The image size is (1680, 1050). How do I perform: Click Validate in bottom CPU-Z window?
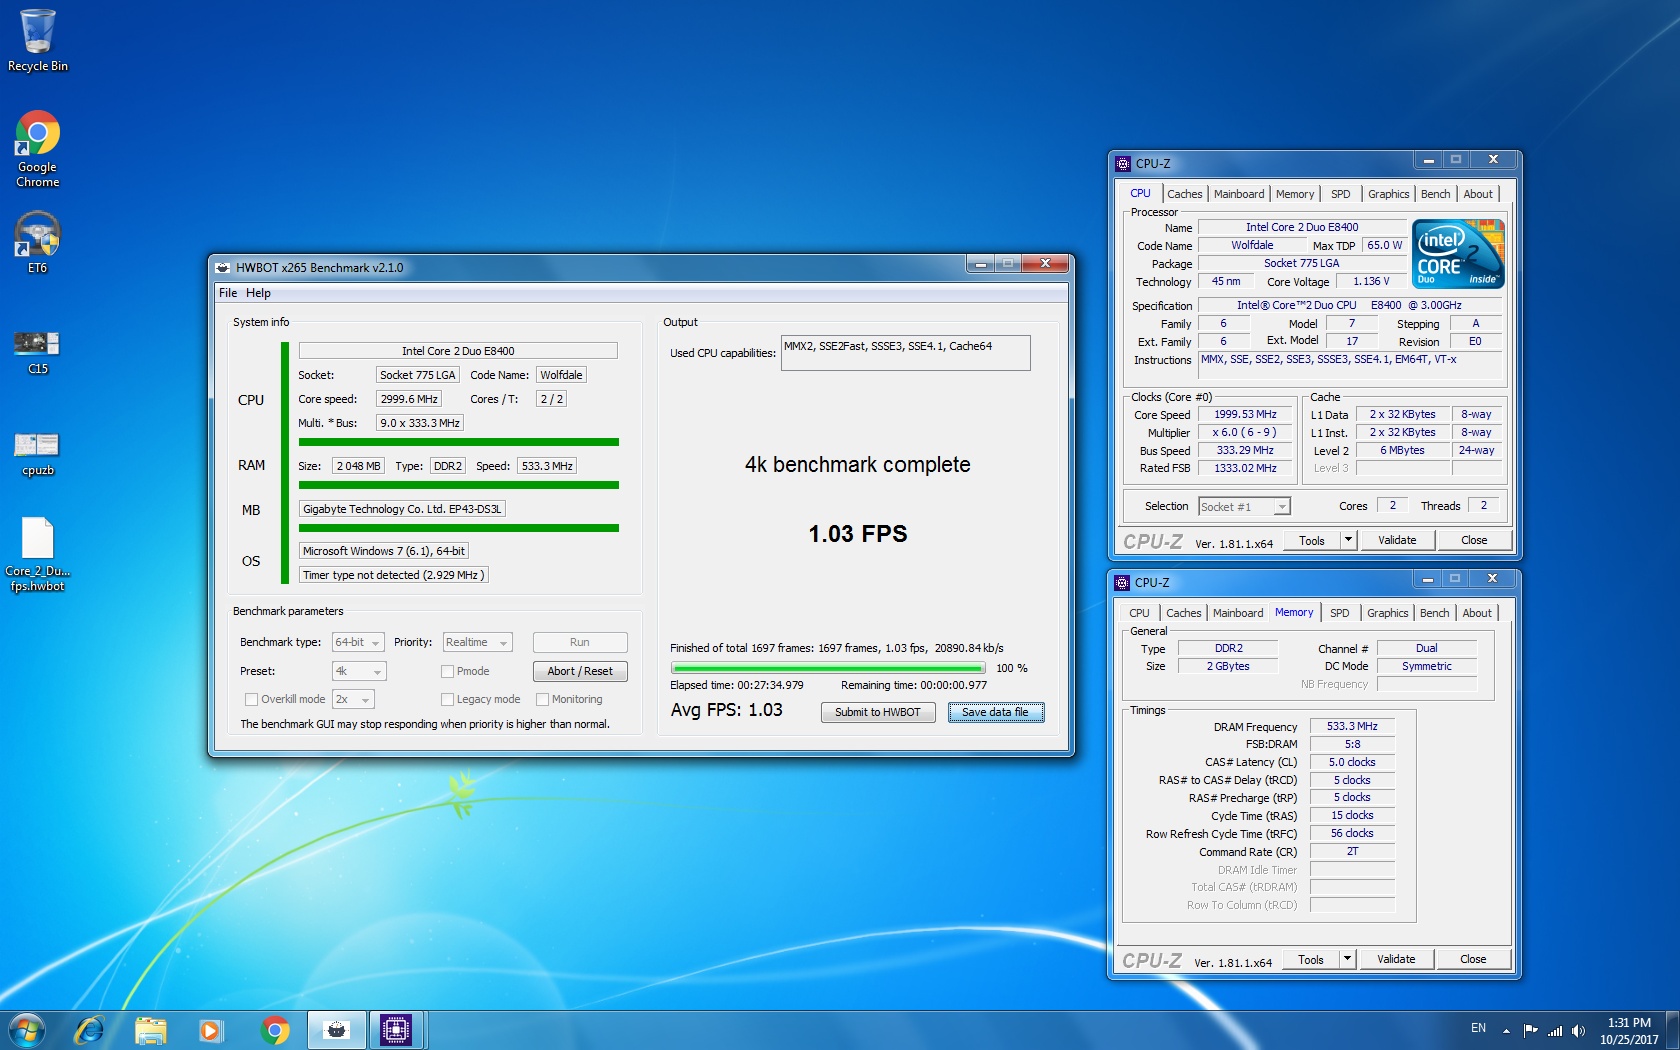click(1396, 959)
